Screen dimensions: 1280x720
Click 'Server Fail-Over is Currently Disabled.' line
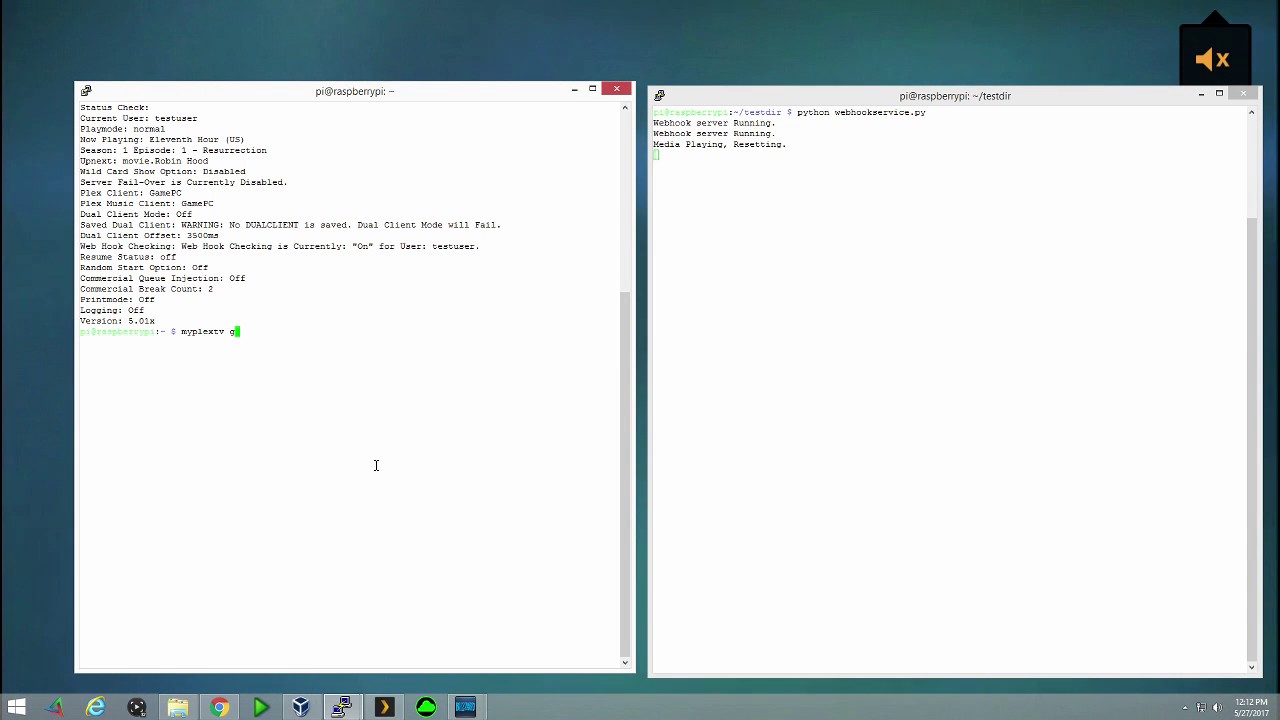click(x=184, y=182)
